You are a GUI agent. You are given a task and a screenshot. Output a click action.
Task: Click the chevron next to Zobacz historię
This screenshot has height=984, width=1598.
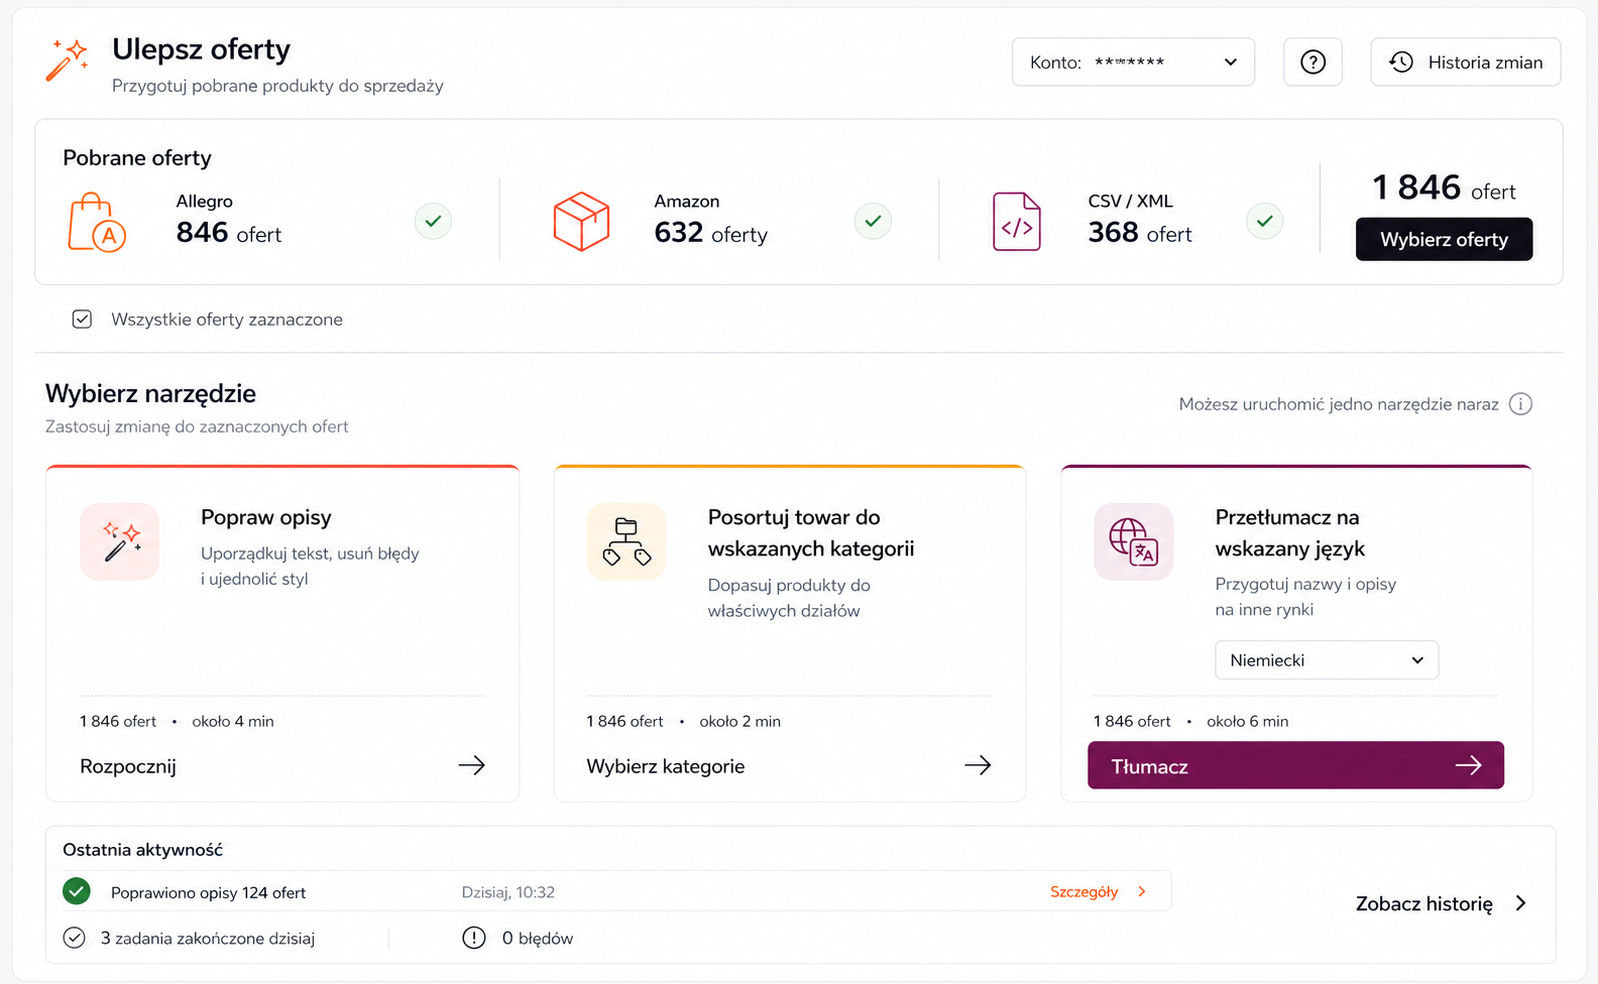click(1521, 903)
